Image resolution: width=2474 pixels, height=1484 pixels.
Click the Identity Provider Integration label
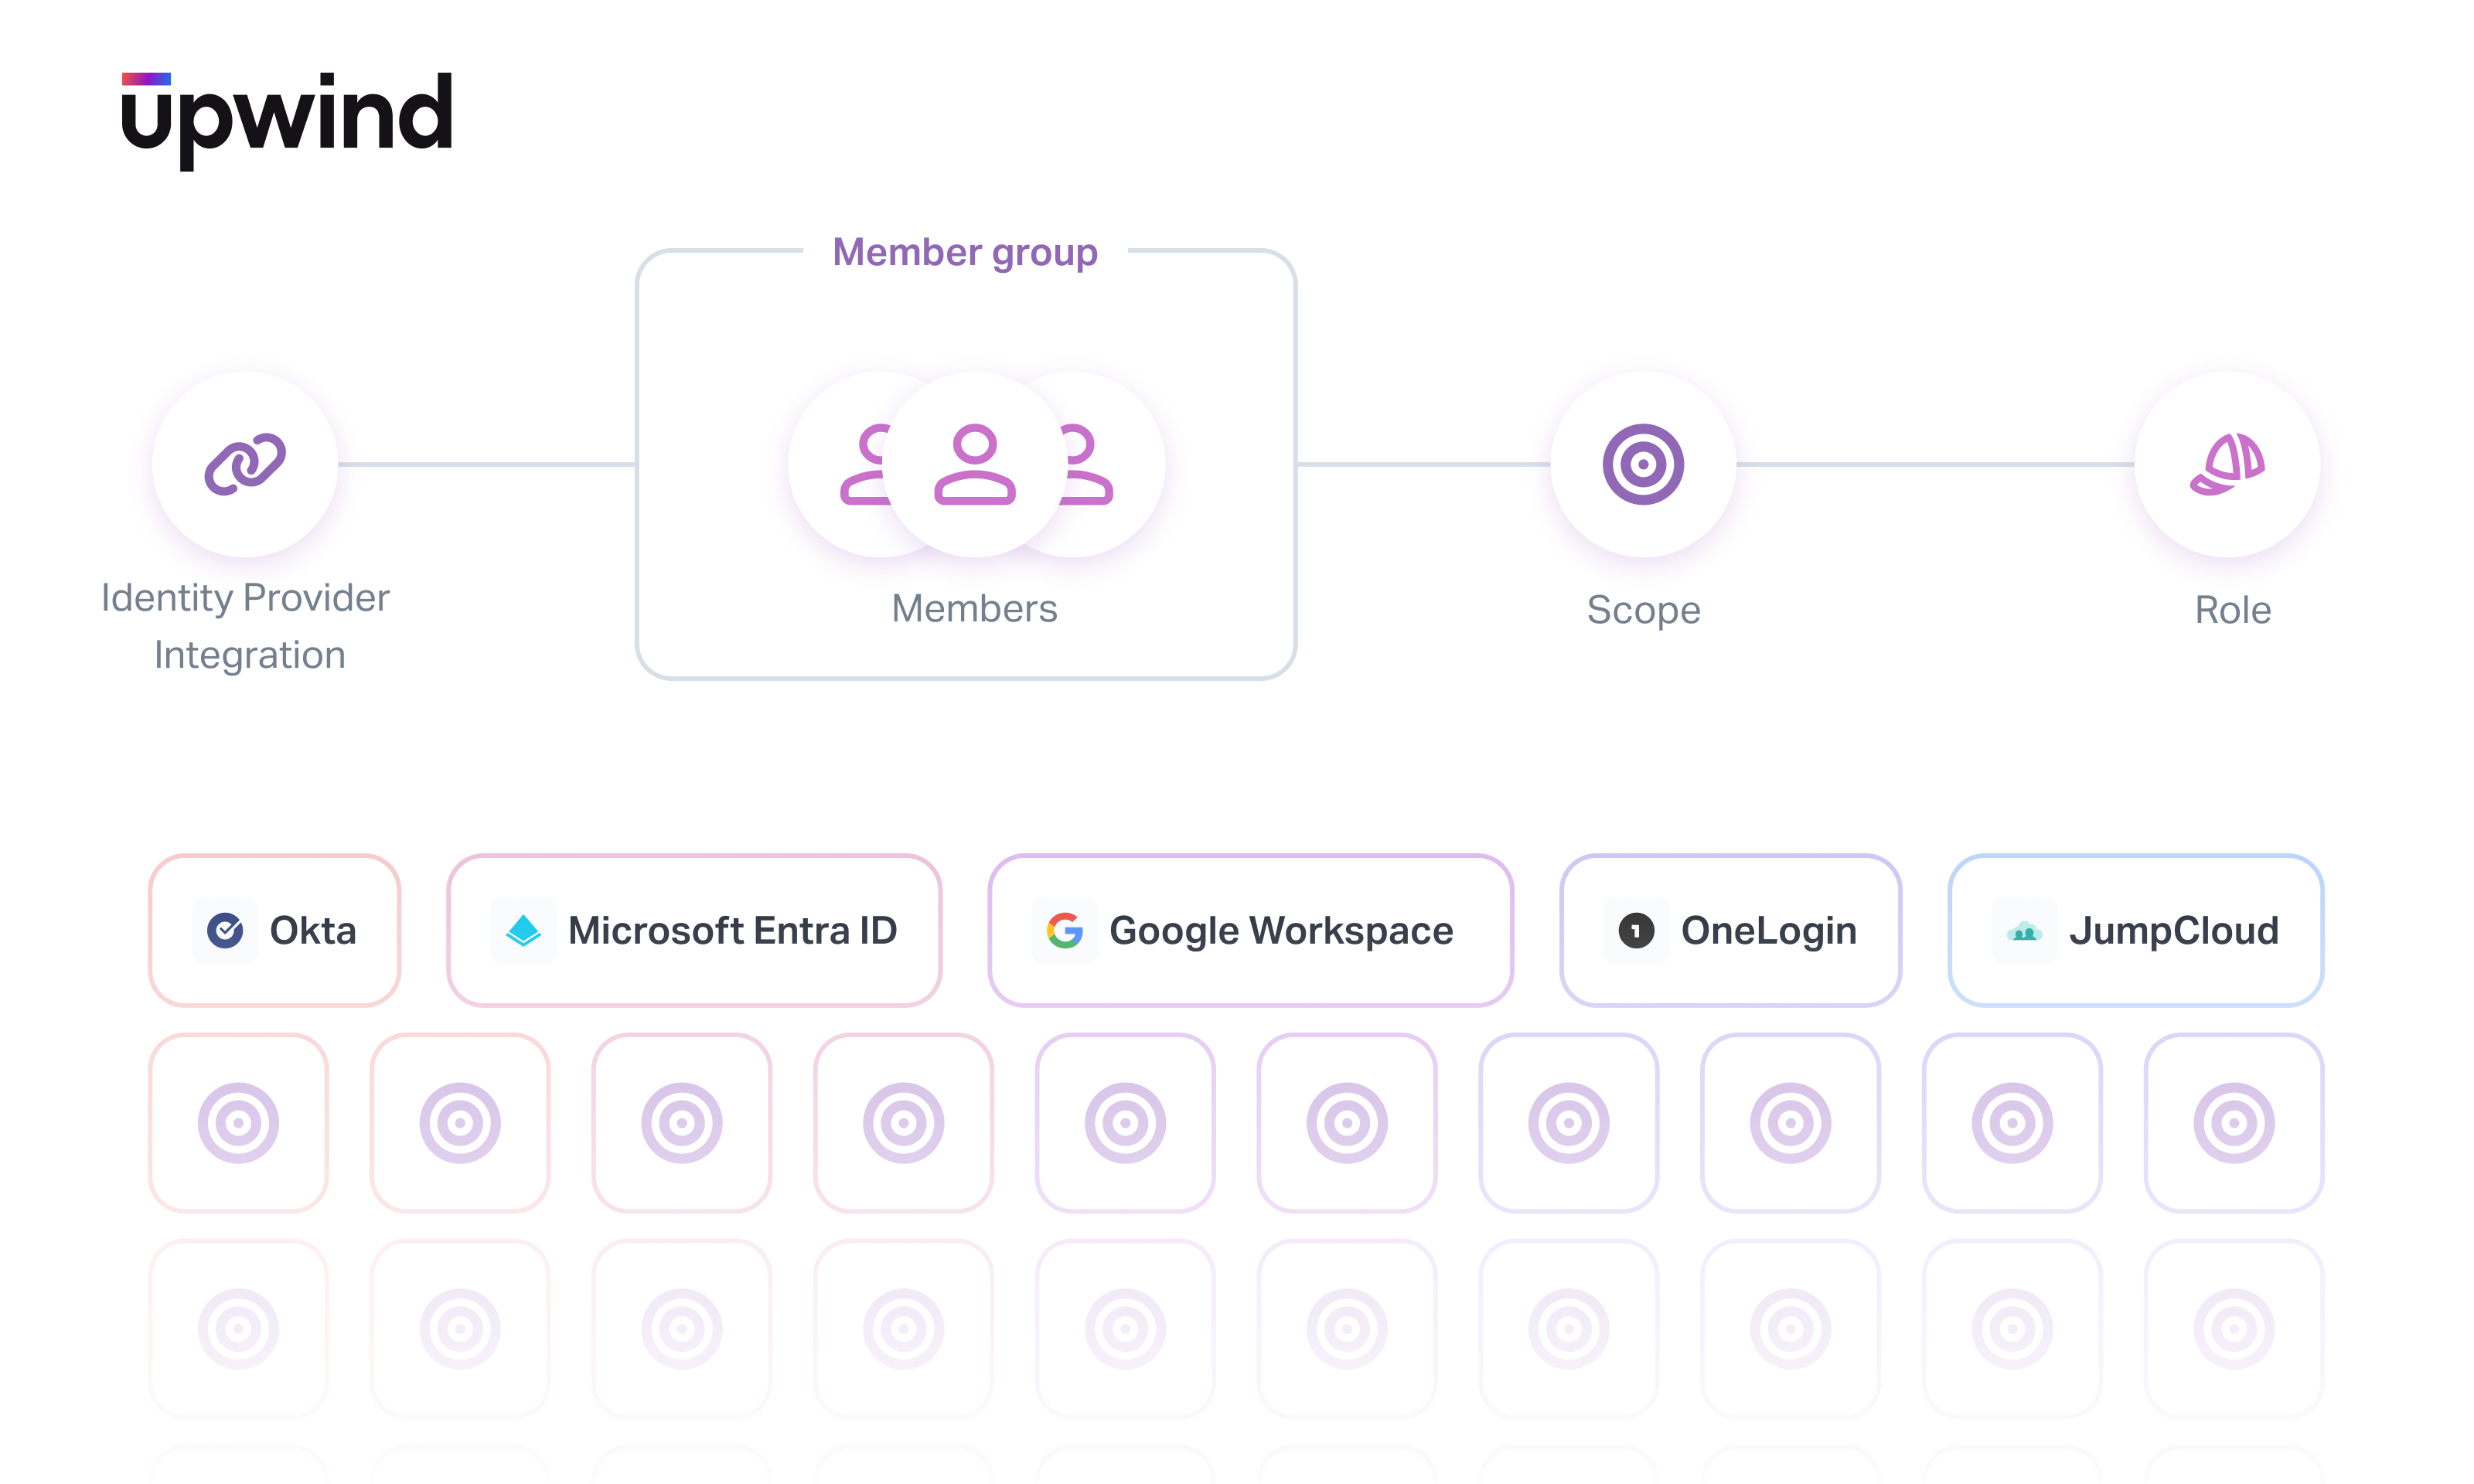tap(246, 626)
